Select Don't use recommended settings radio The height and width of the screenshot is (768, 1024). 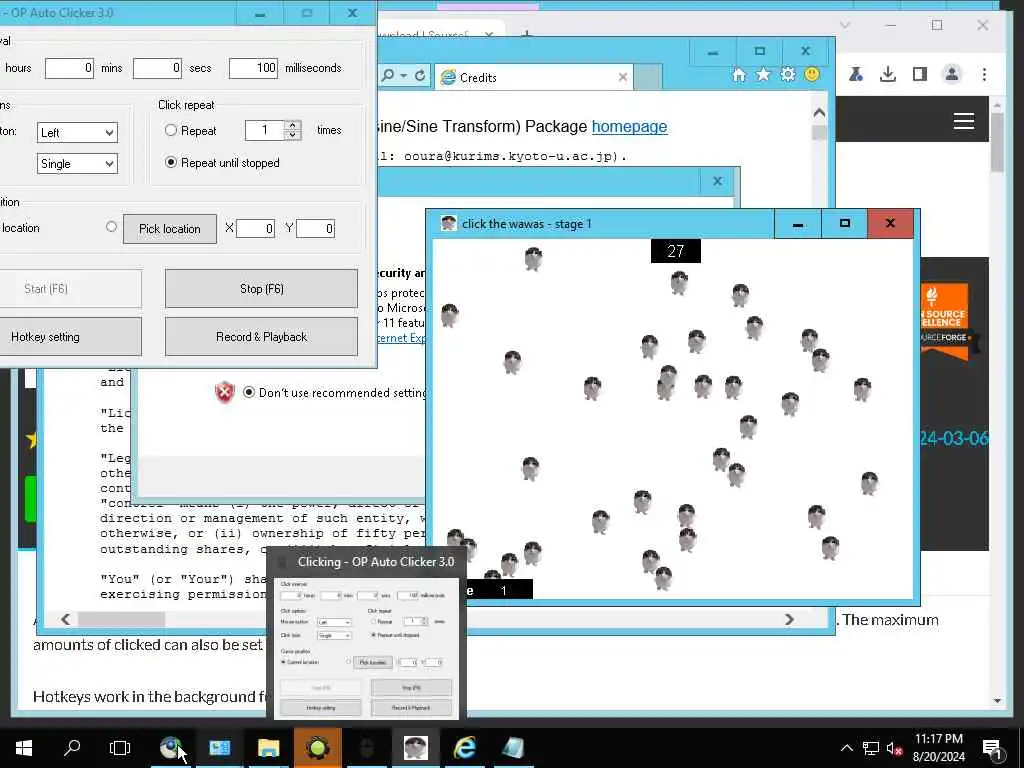point(249,392)
